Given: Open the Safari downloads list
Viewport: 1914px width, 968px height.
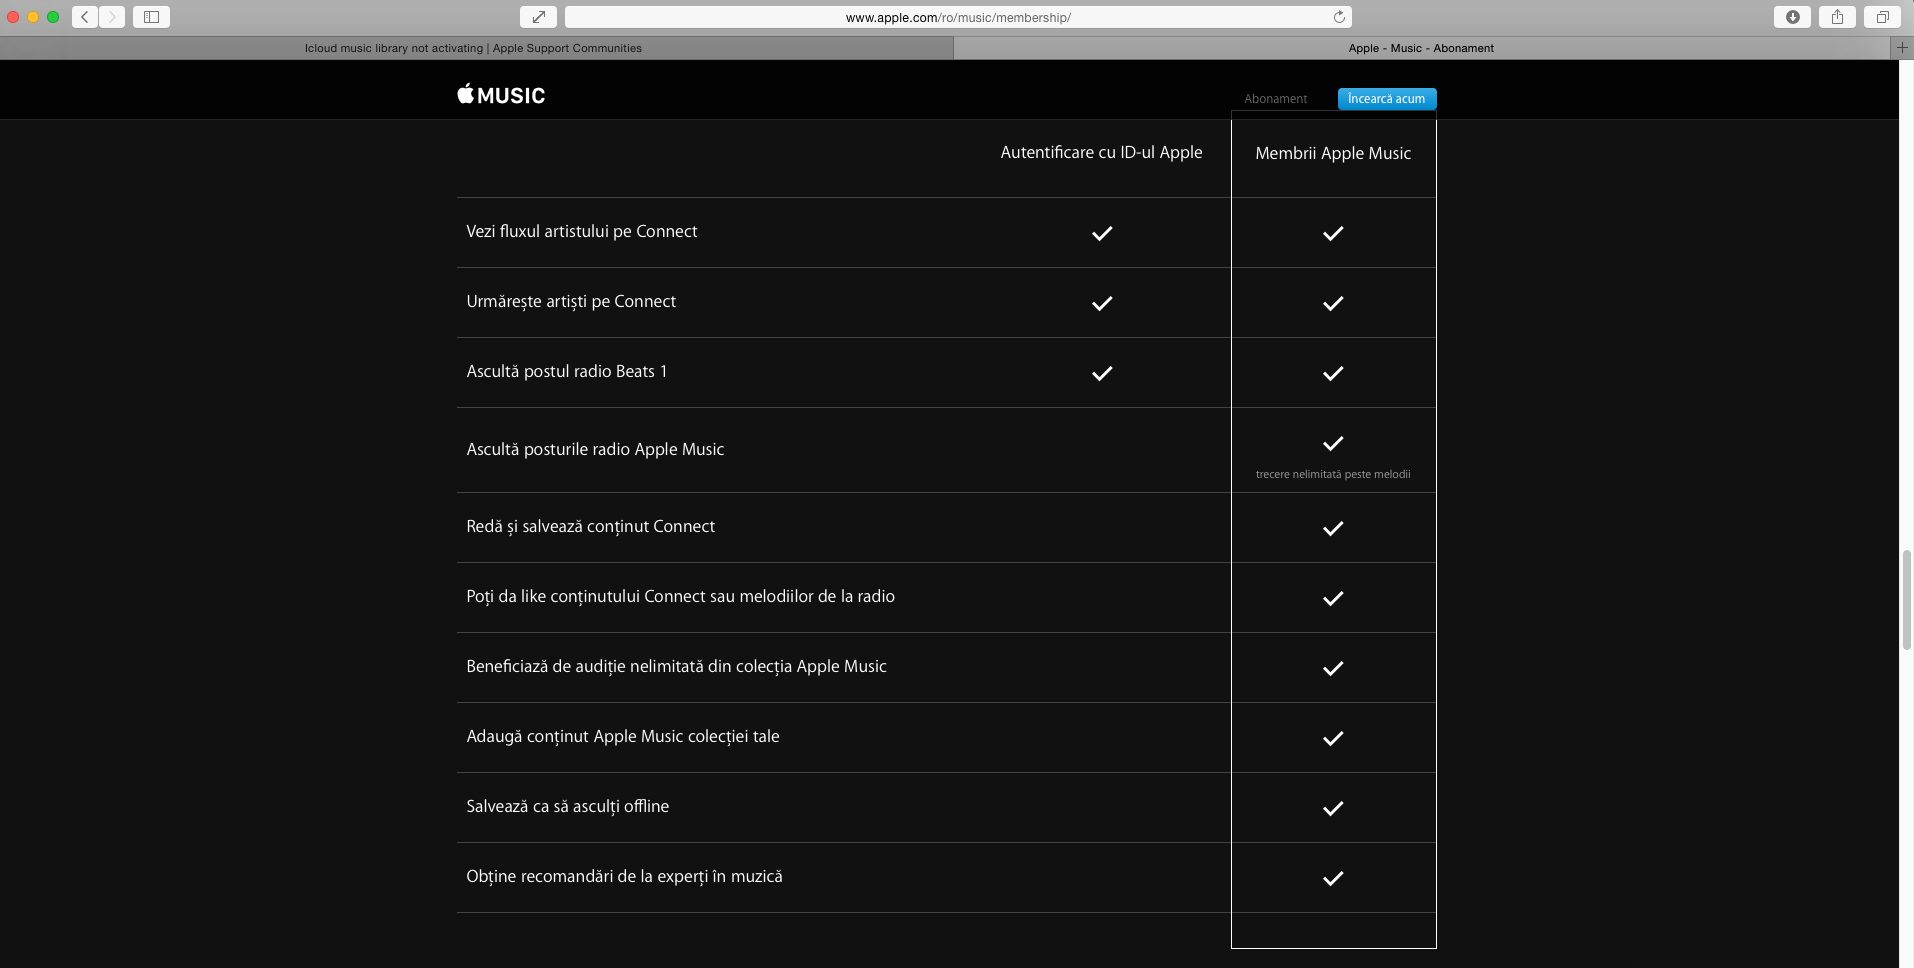Looking at the screenshot, I should click(1792, 17).
